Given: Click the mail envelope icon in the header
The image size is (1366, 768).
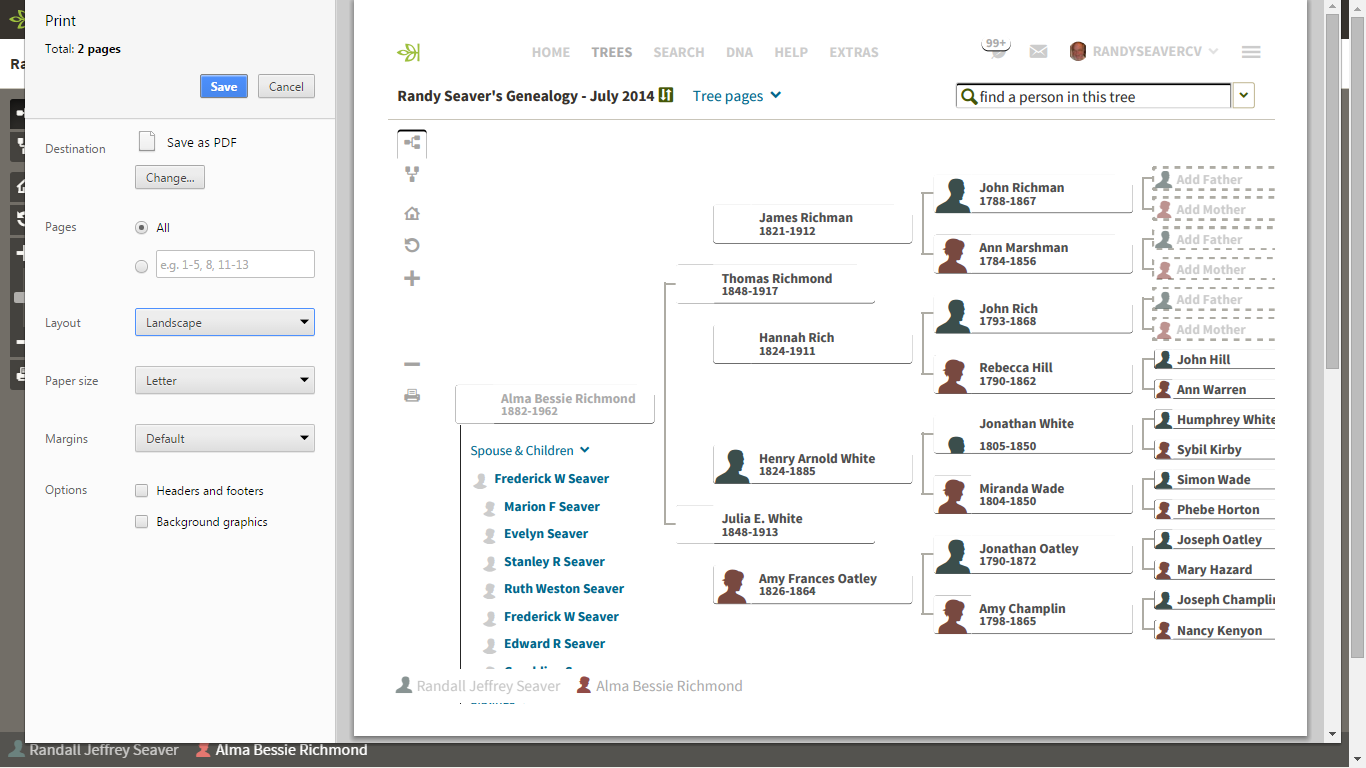Looking at the screenshot, I should 1038,51.
